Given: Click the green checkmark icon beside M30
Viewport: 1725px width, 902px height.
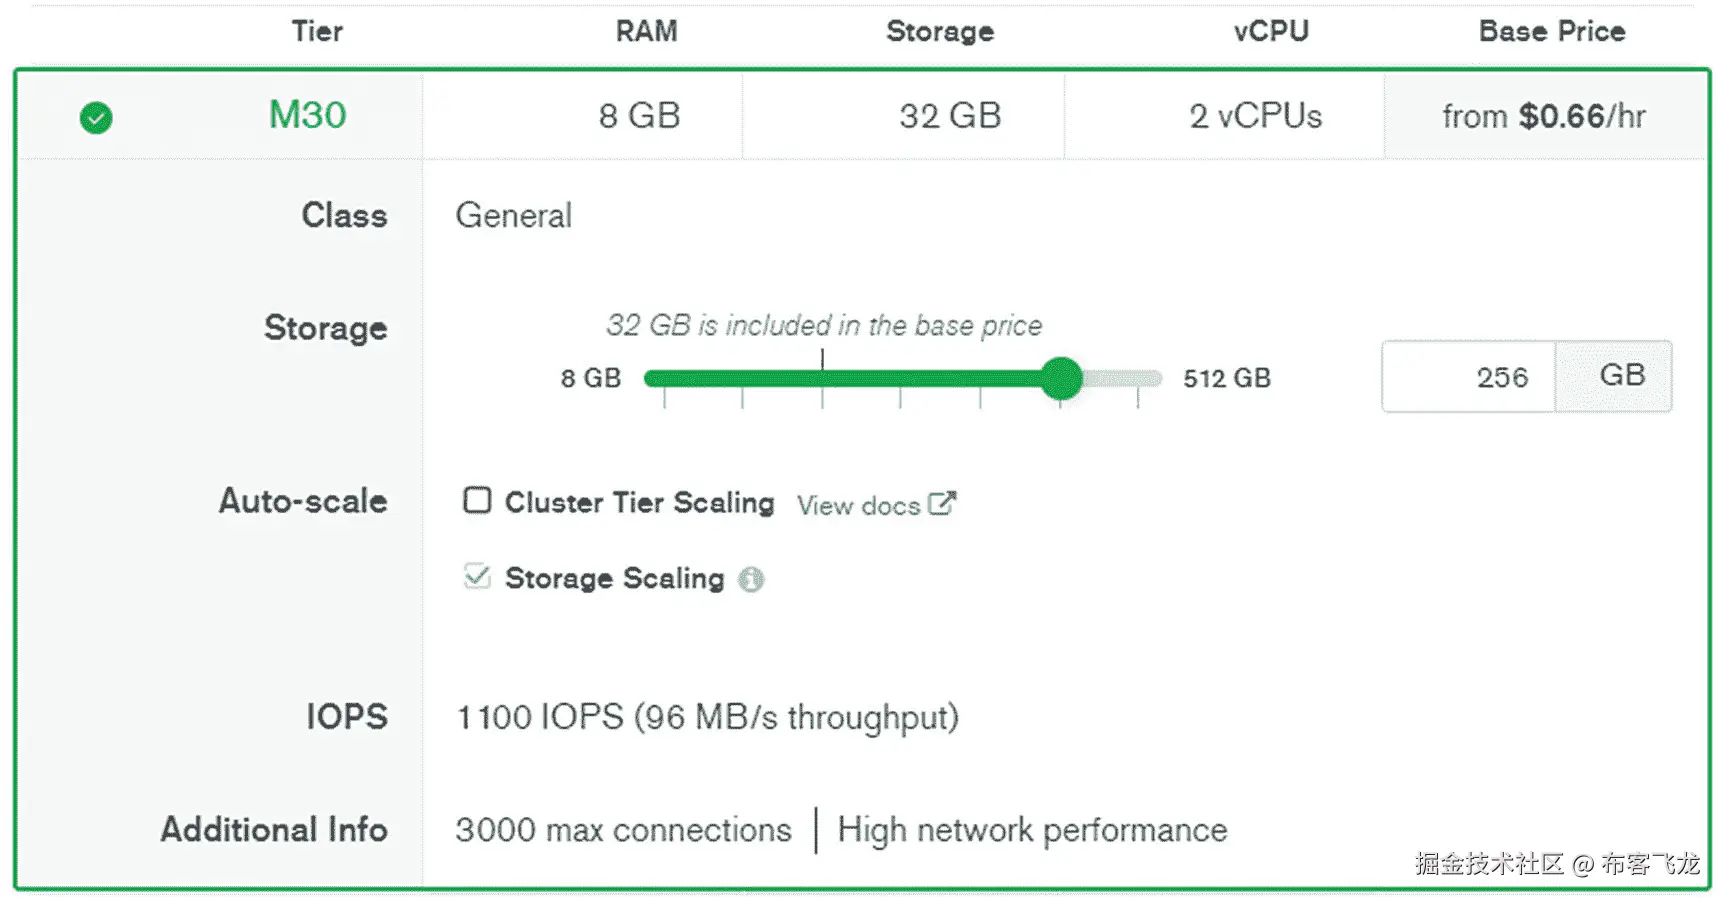Looking at the screenshot, I should [x=96, y=118].
